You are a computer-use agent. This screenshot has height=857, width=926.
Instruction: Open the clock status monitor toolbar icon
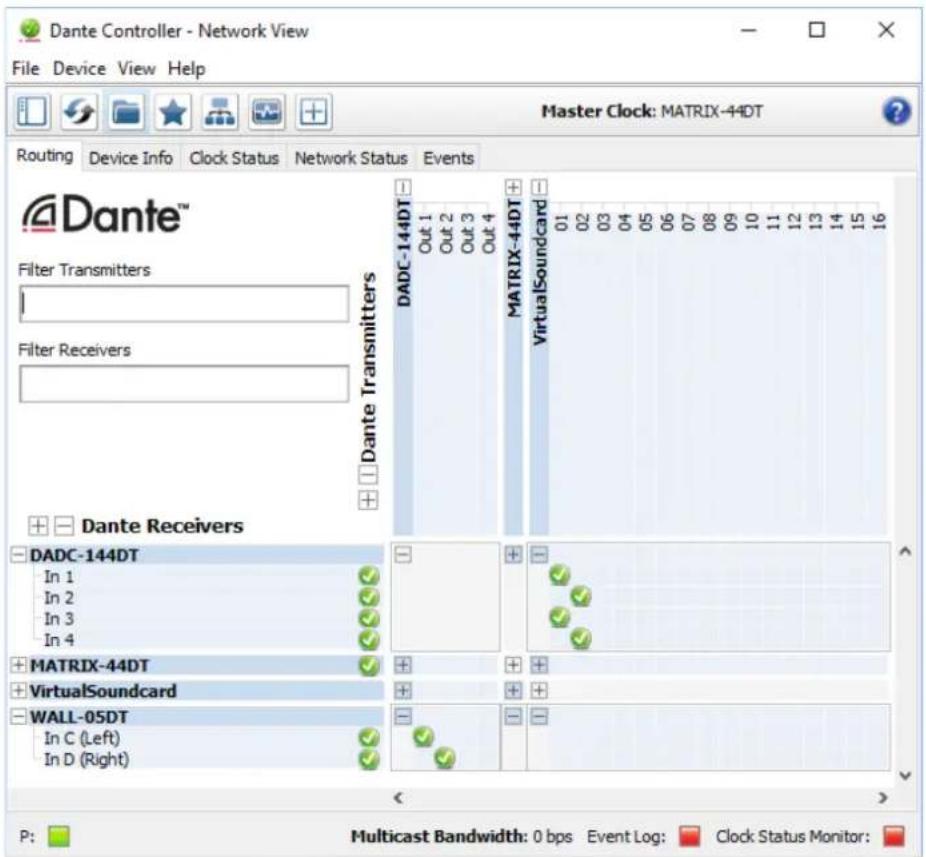(x=267, y=111)
